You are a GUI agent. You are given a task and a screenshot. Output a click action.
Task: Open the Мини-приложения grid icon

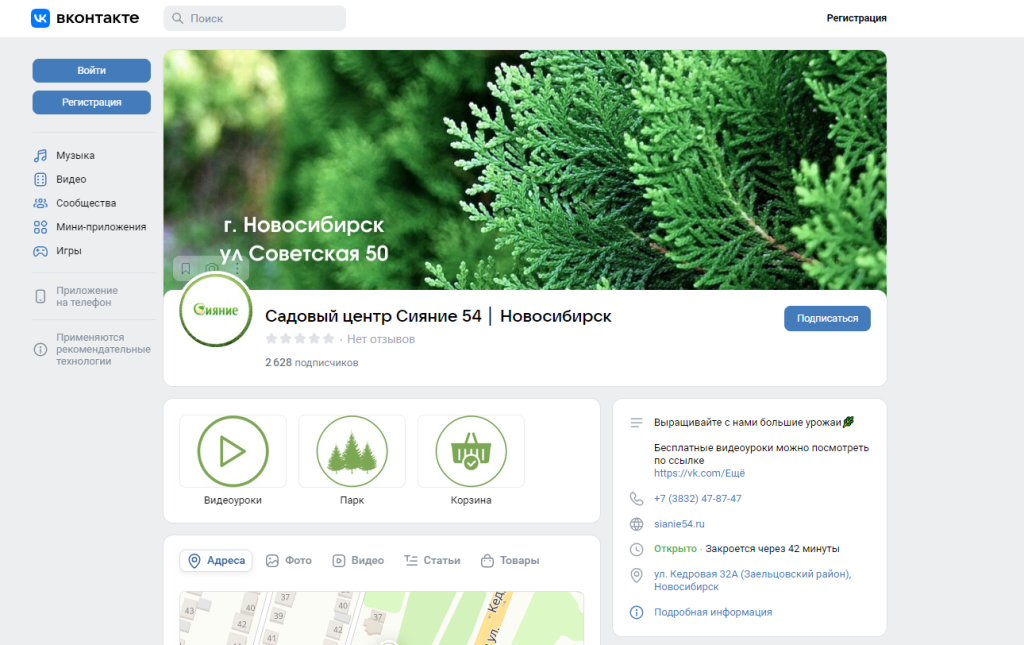click(x=40, y=227)
